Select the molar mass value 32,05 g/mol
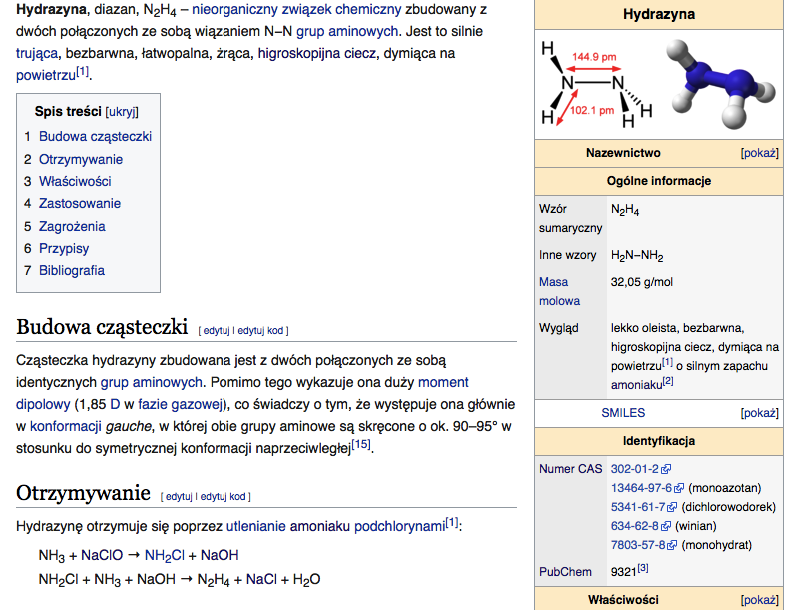 click(642, 282)
